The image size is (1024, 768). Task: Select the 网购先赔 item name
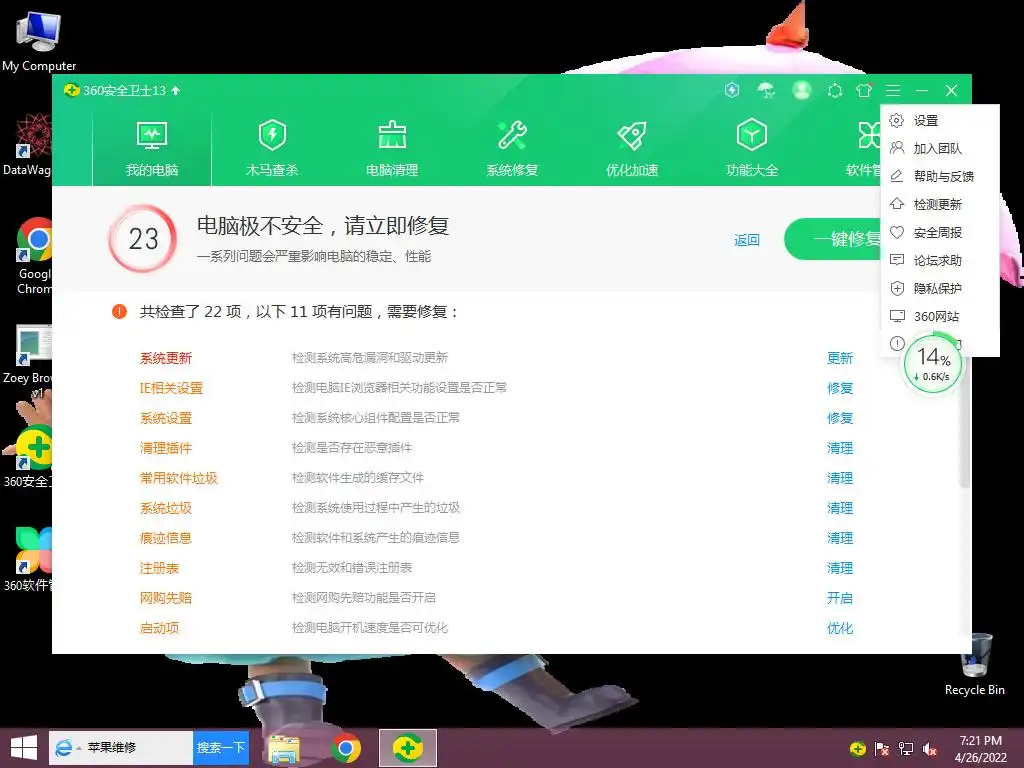coord(166,598)
